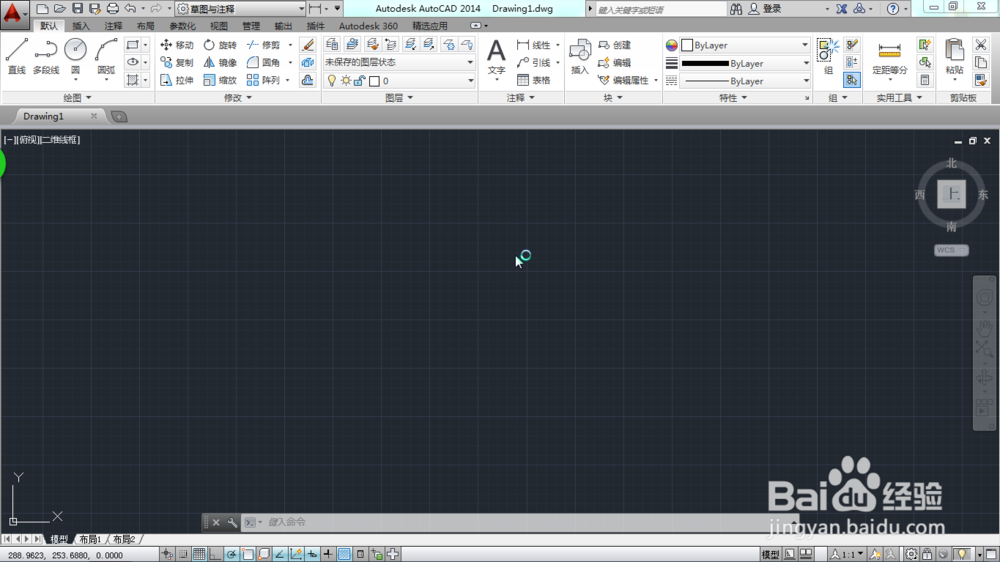Open the Insert (插入) ribbon tab
This screenshot has height=562, width=1000.
coord(81,26)
